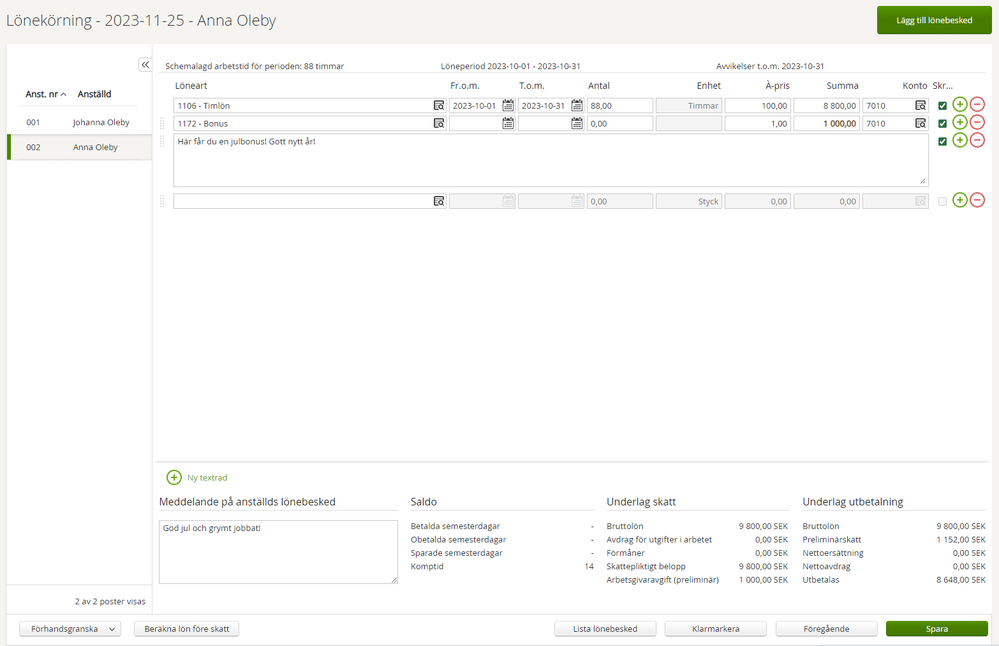Toggle the checkbox for the julbonus text row
Viewport: 999px width, 646px height.
(x=942, y=141)
